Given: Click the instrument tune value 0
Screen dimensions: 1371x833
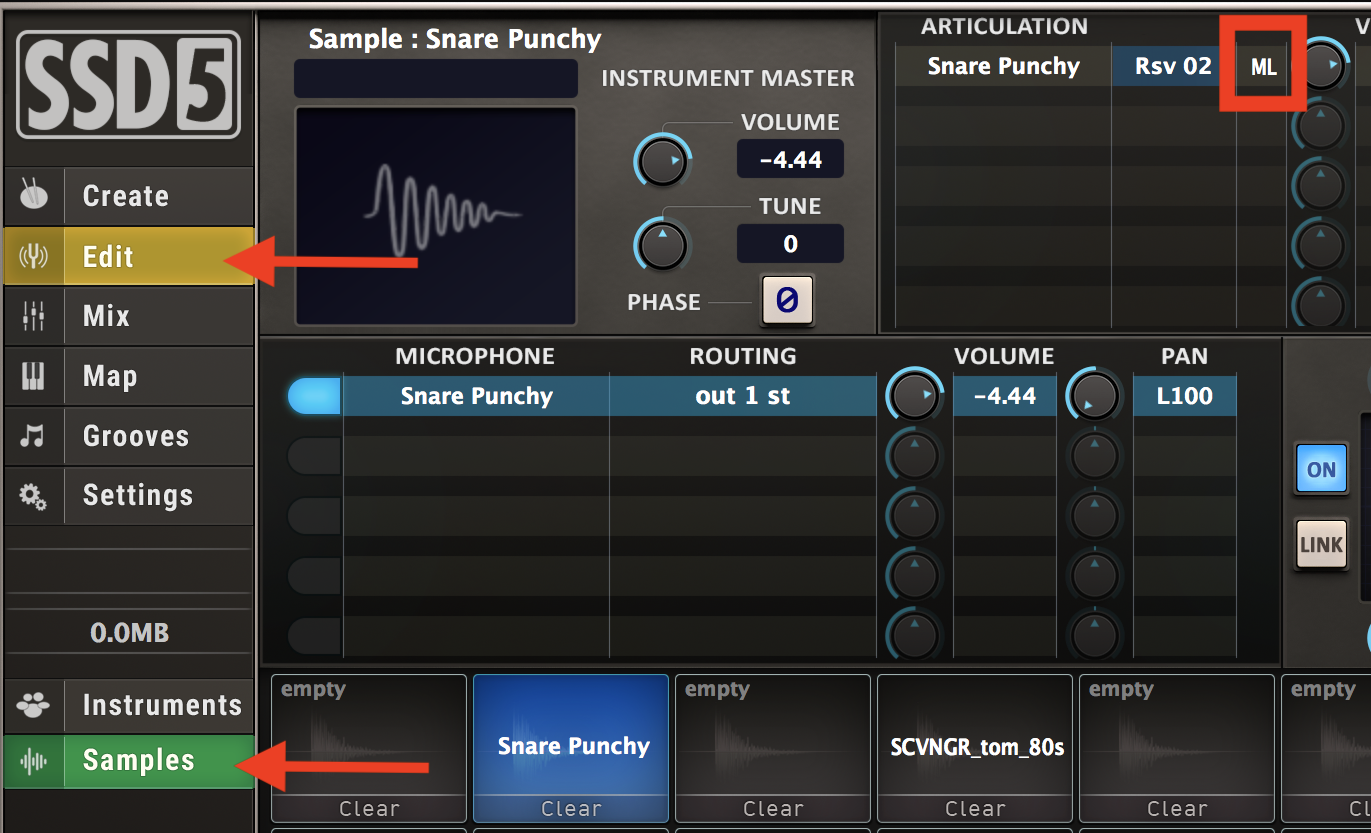Looking at the screenshot, I should click(790, 244).
